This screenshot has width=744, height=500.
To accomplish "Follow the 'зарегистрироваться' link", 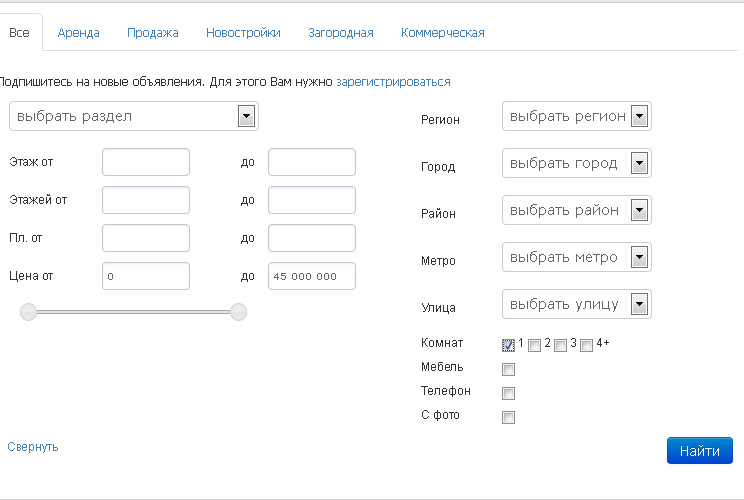I will (393, 82).
